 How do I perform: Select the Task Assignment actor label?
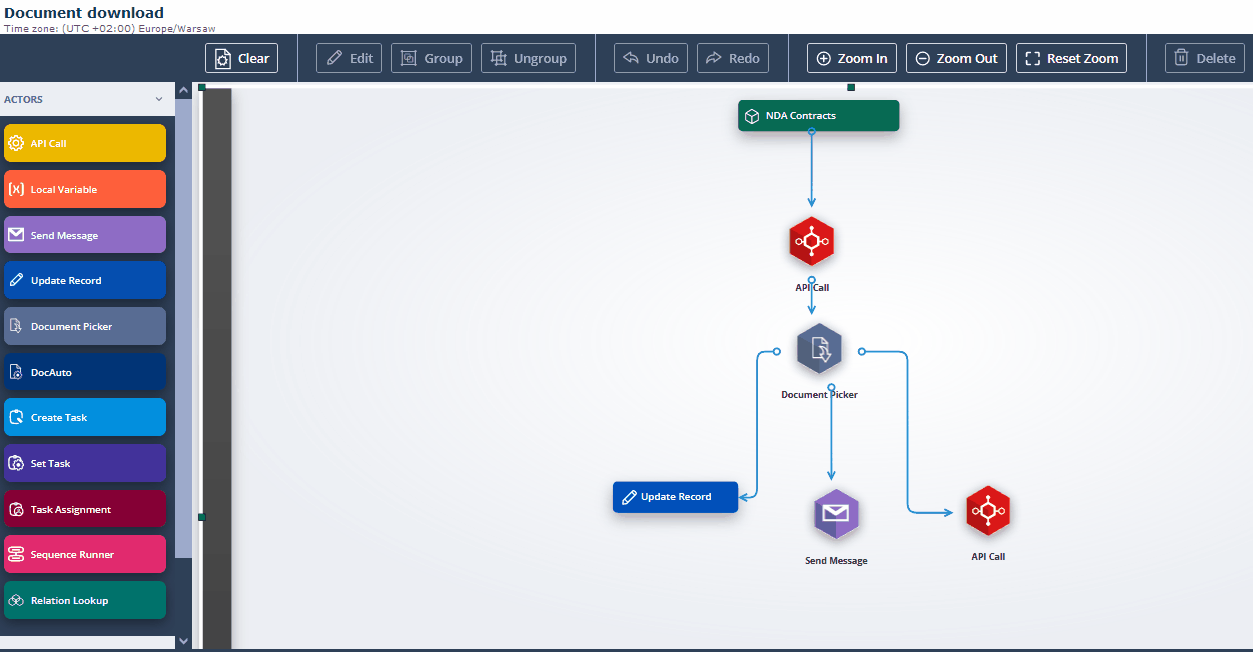pyautogui.click(x=71, y=510)
